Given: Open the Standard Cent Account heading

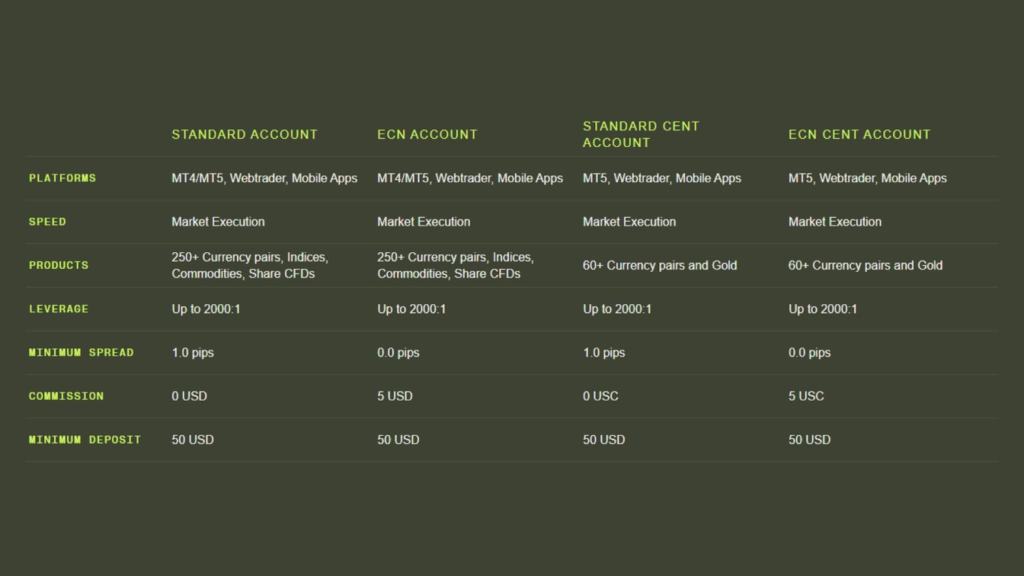Looking at the screenshot, I should point(641,134).
